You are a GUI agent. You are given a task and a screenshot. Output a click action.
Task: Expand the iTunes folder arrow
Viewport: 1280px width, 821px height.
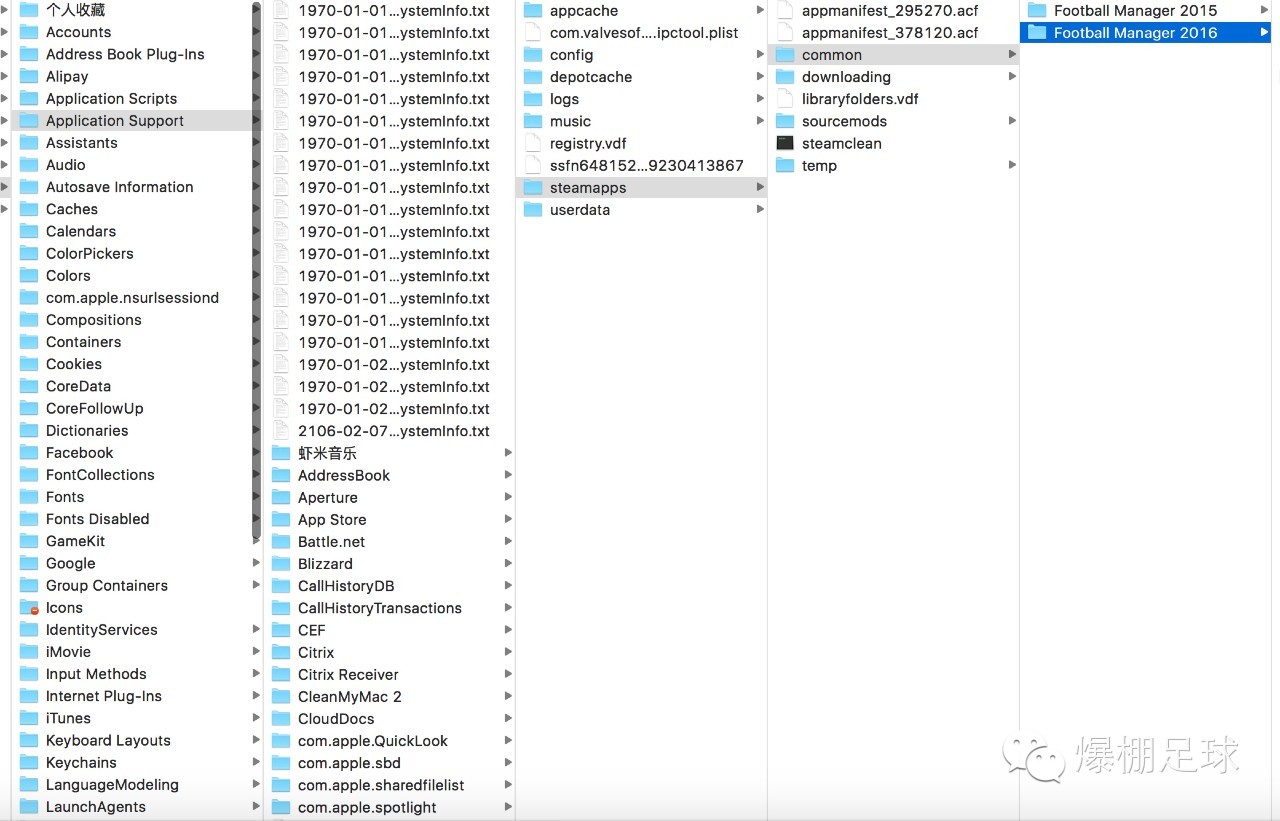[x=256, y=719]
